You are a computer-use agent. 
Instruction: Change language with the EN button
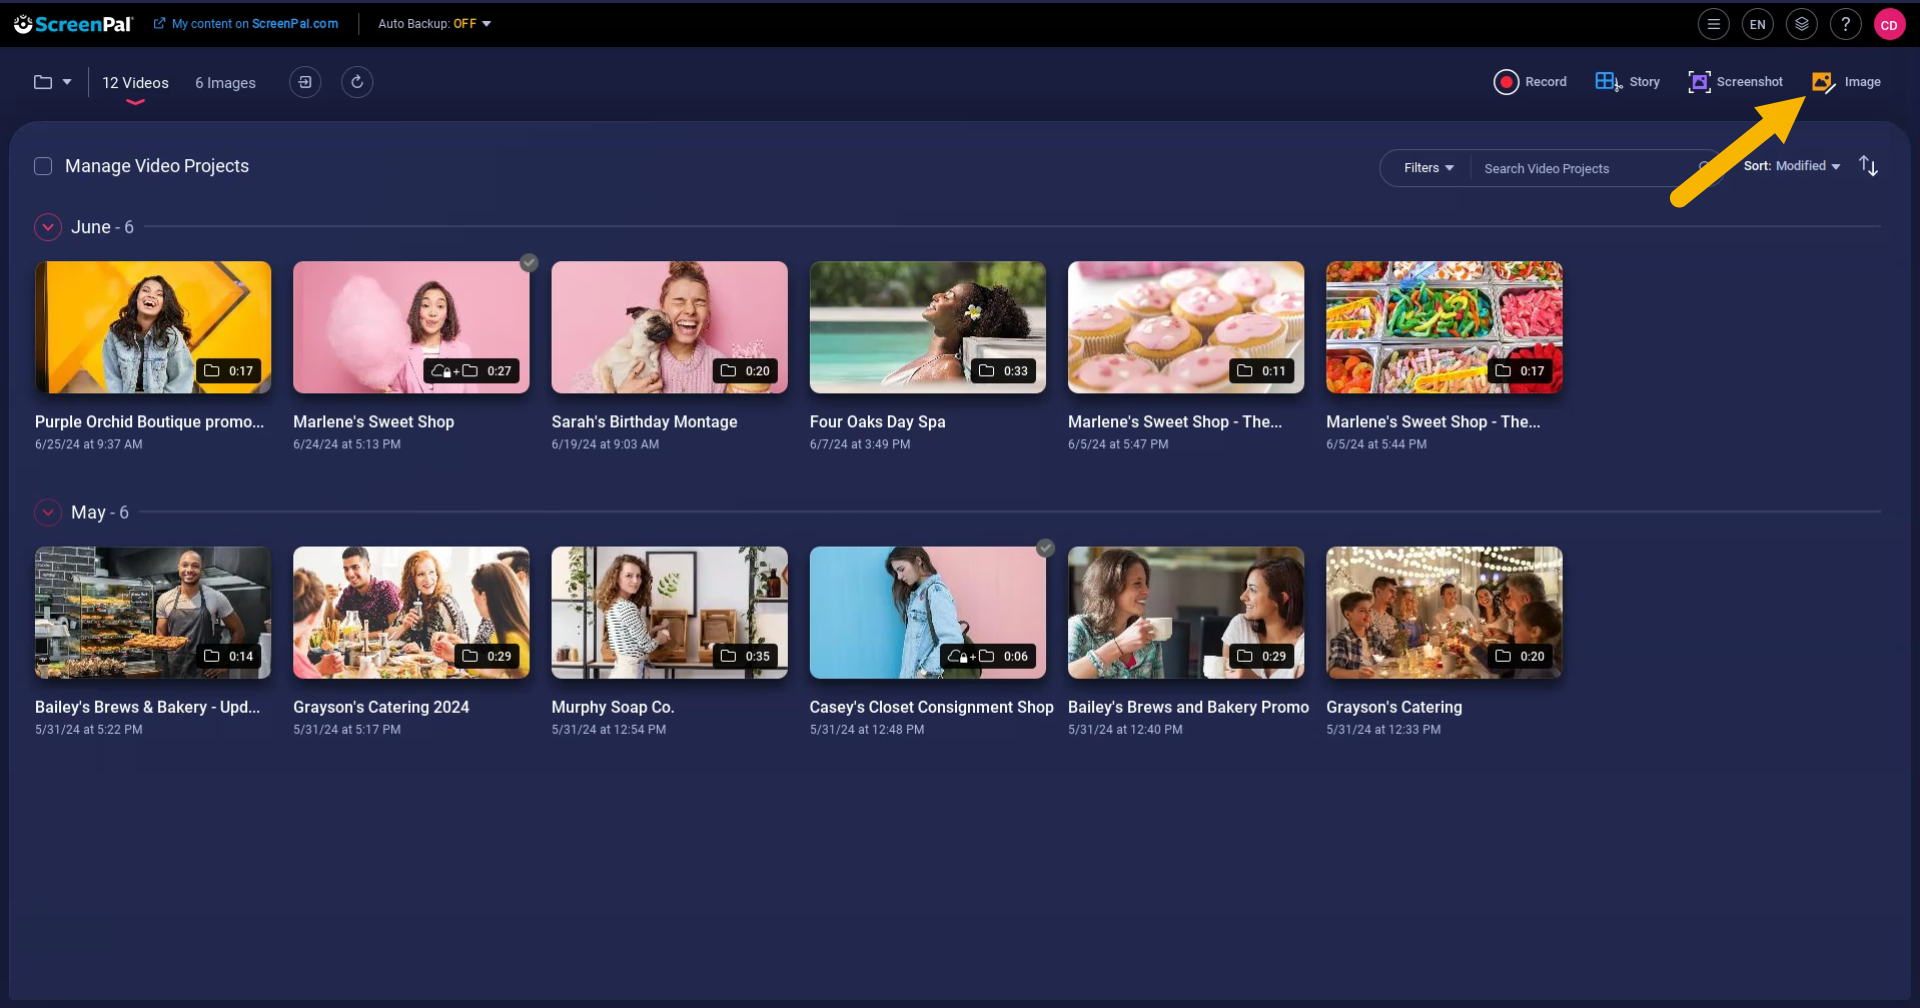(1757, 25)
